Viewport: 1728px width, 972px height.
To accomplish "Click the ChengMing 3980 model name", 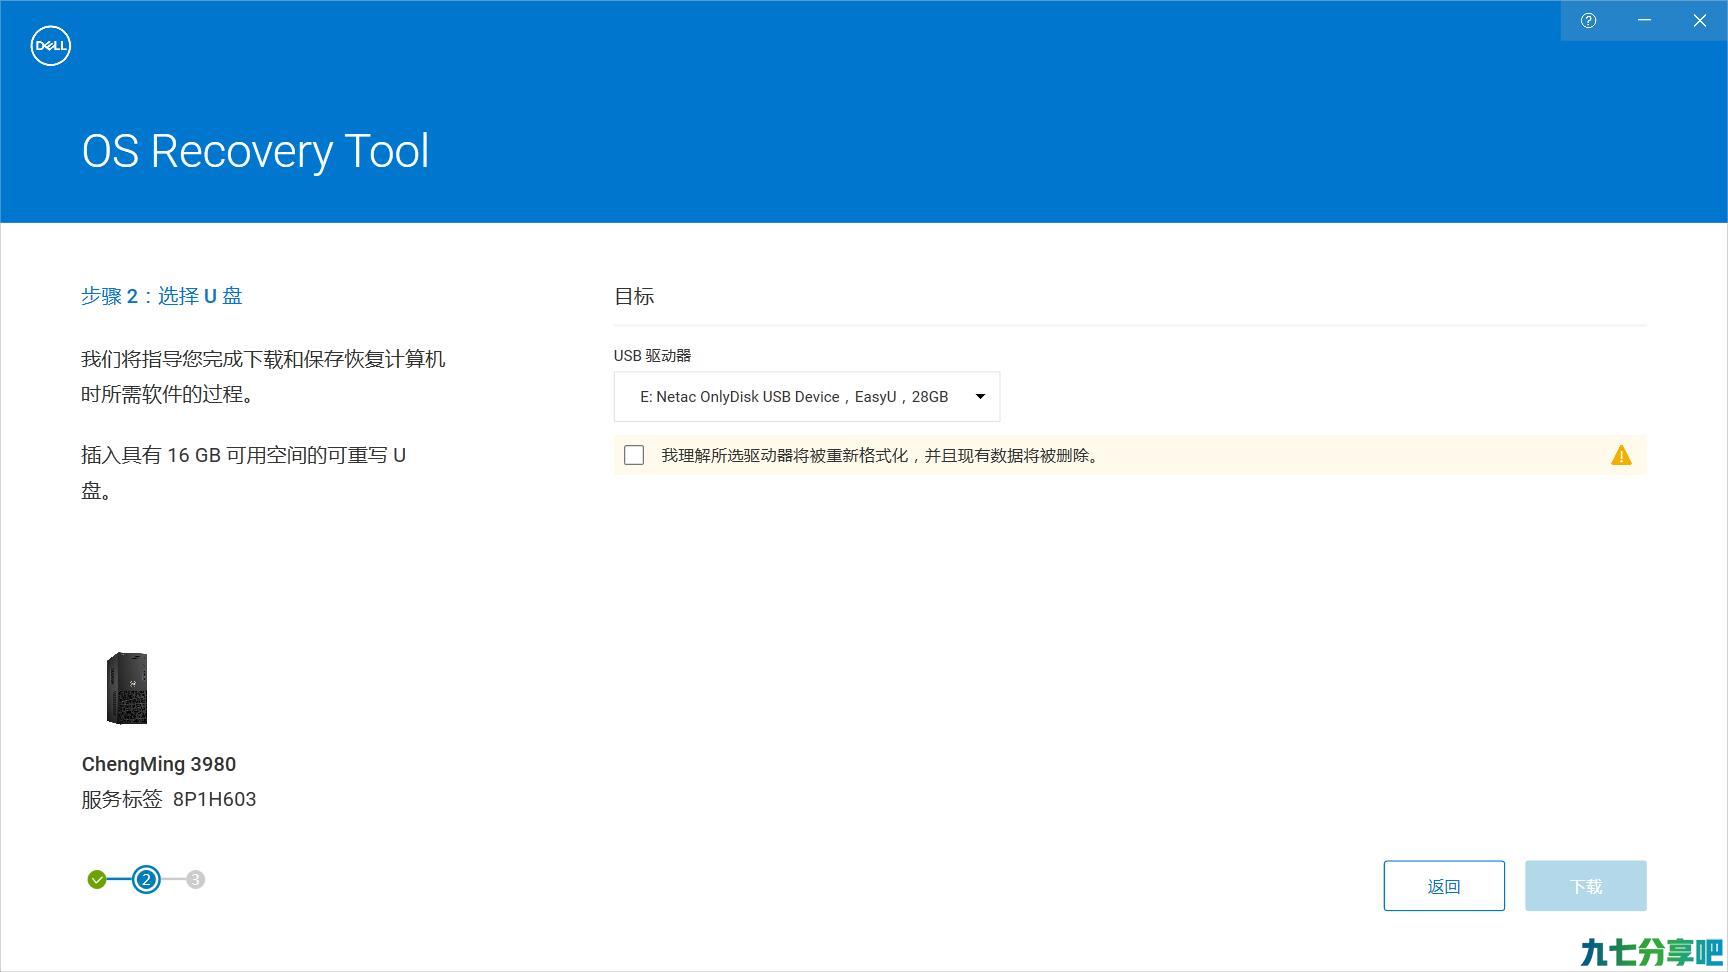I will (159, 764).
